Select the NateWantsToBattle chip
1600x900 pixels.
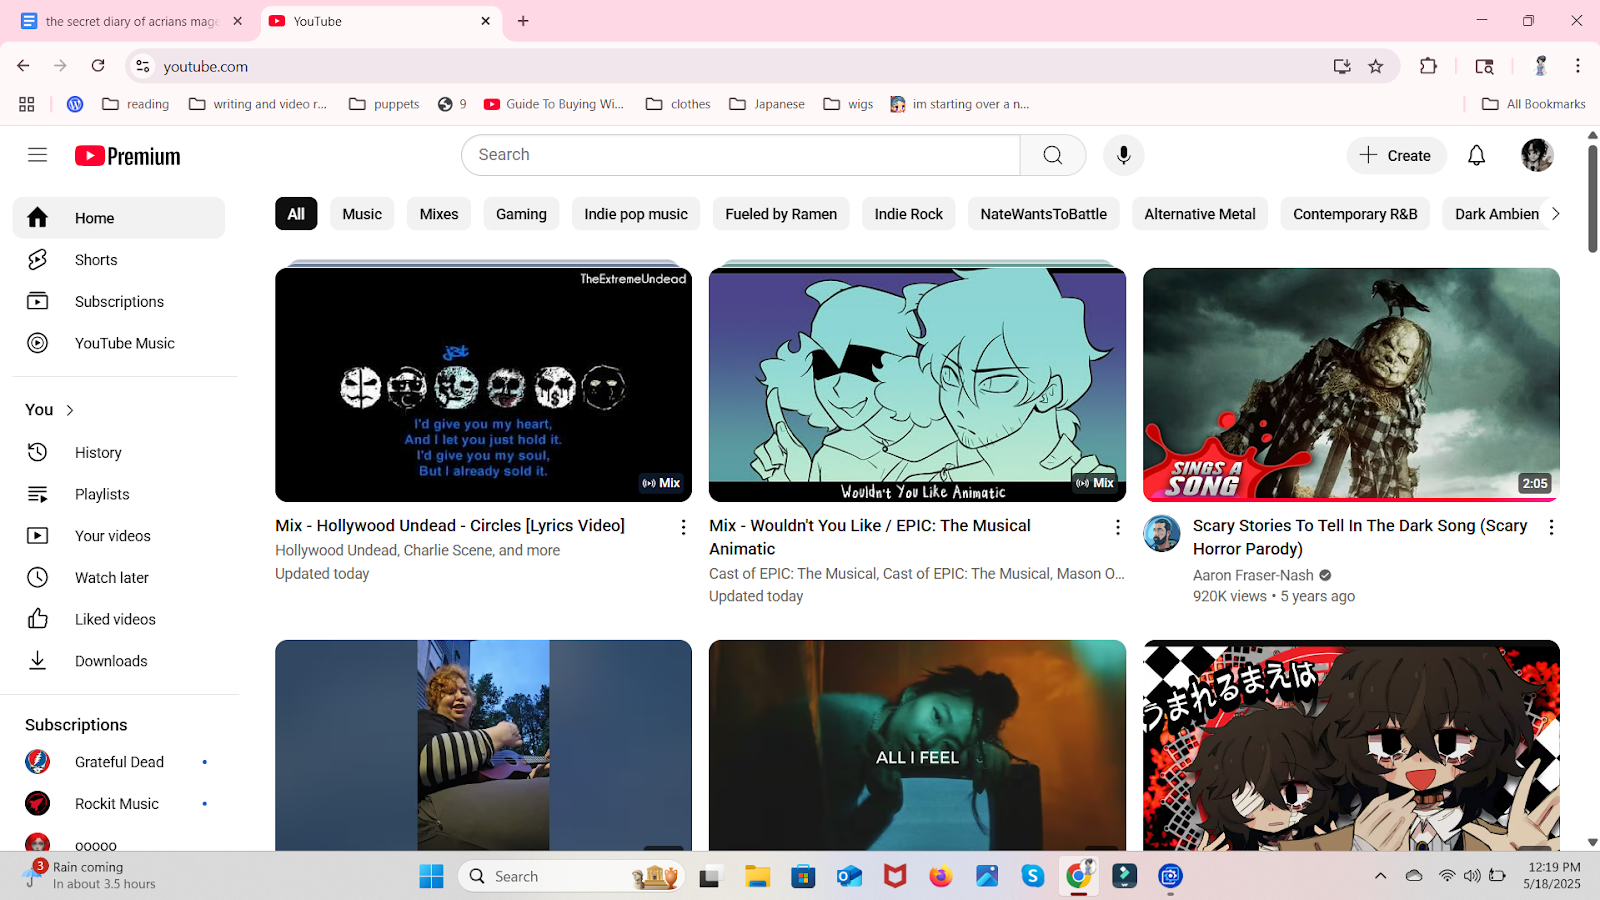click(x=1043, y=214)
